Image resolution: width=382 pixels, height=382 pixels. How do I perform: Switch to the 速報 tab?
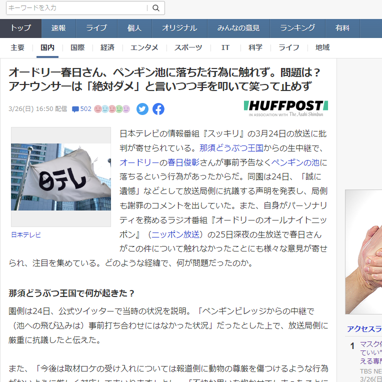pos(59,28)
